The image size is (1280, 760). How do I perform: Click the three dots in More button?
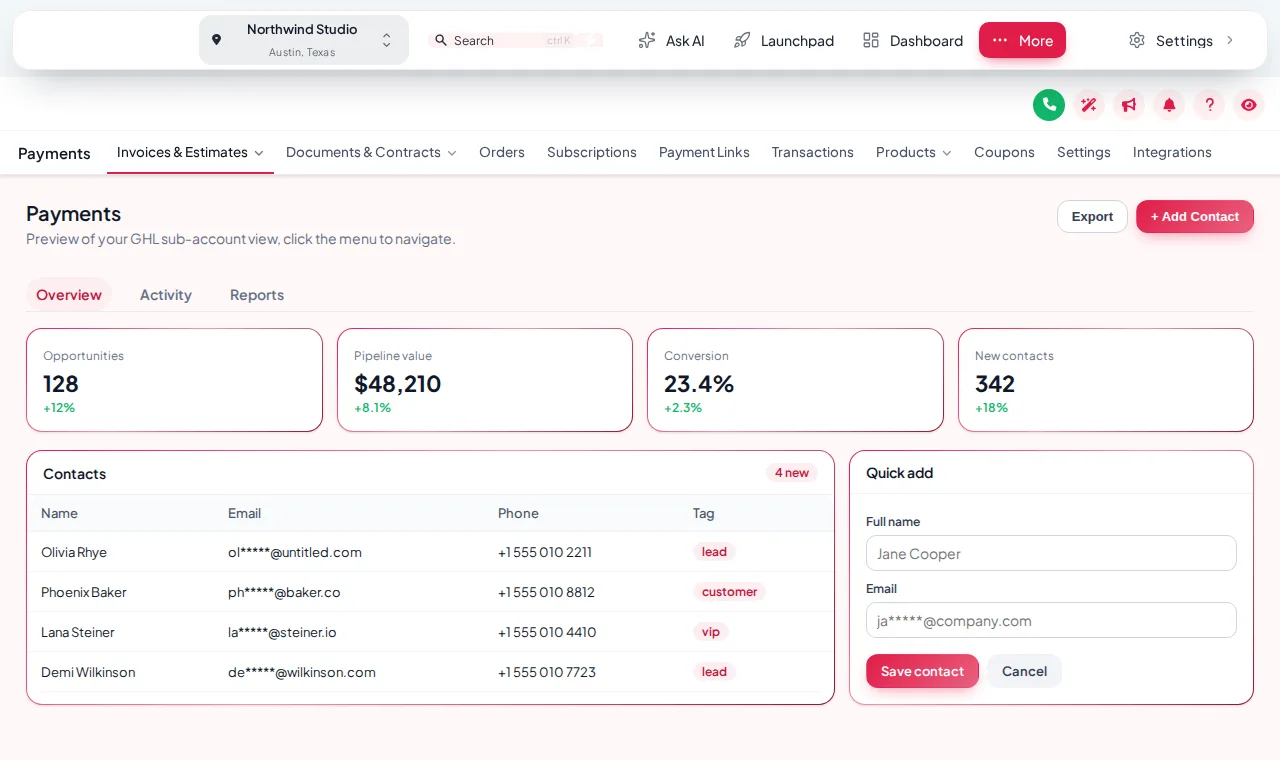coord(1000,40)
